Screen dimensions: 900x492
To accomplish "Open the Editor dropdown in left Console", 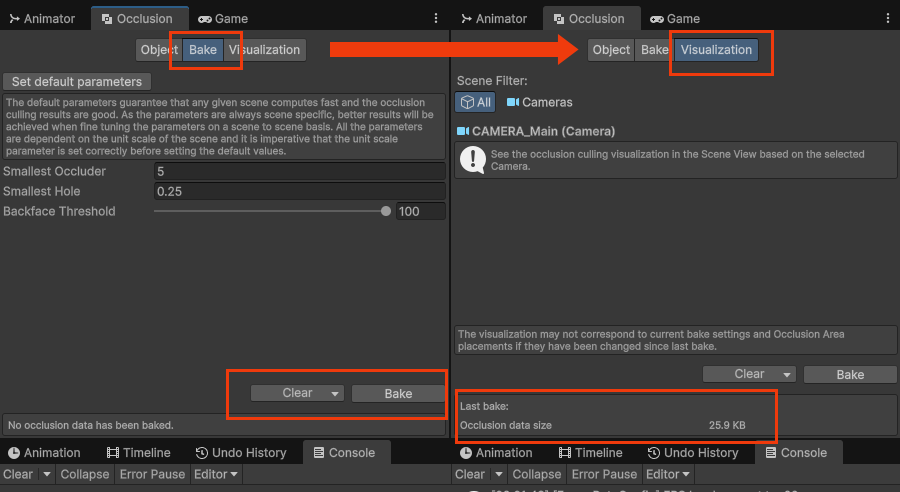I will click(215, 474).
